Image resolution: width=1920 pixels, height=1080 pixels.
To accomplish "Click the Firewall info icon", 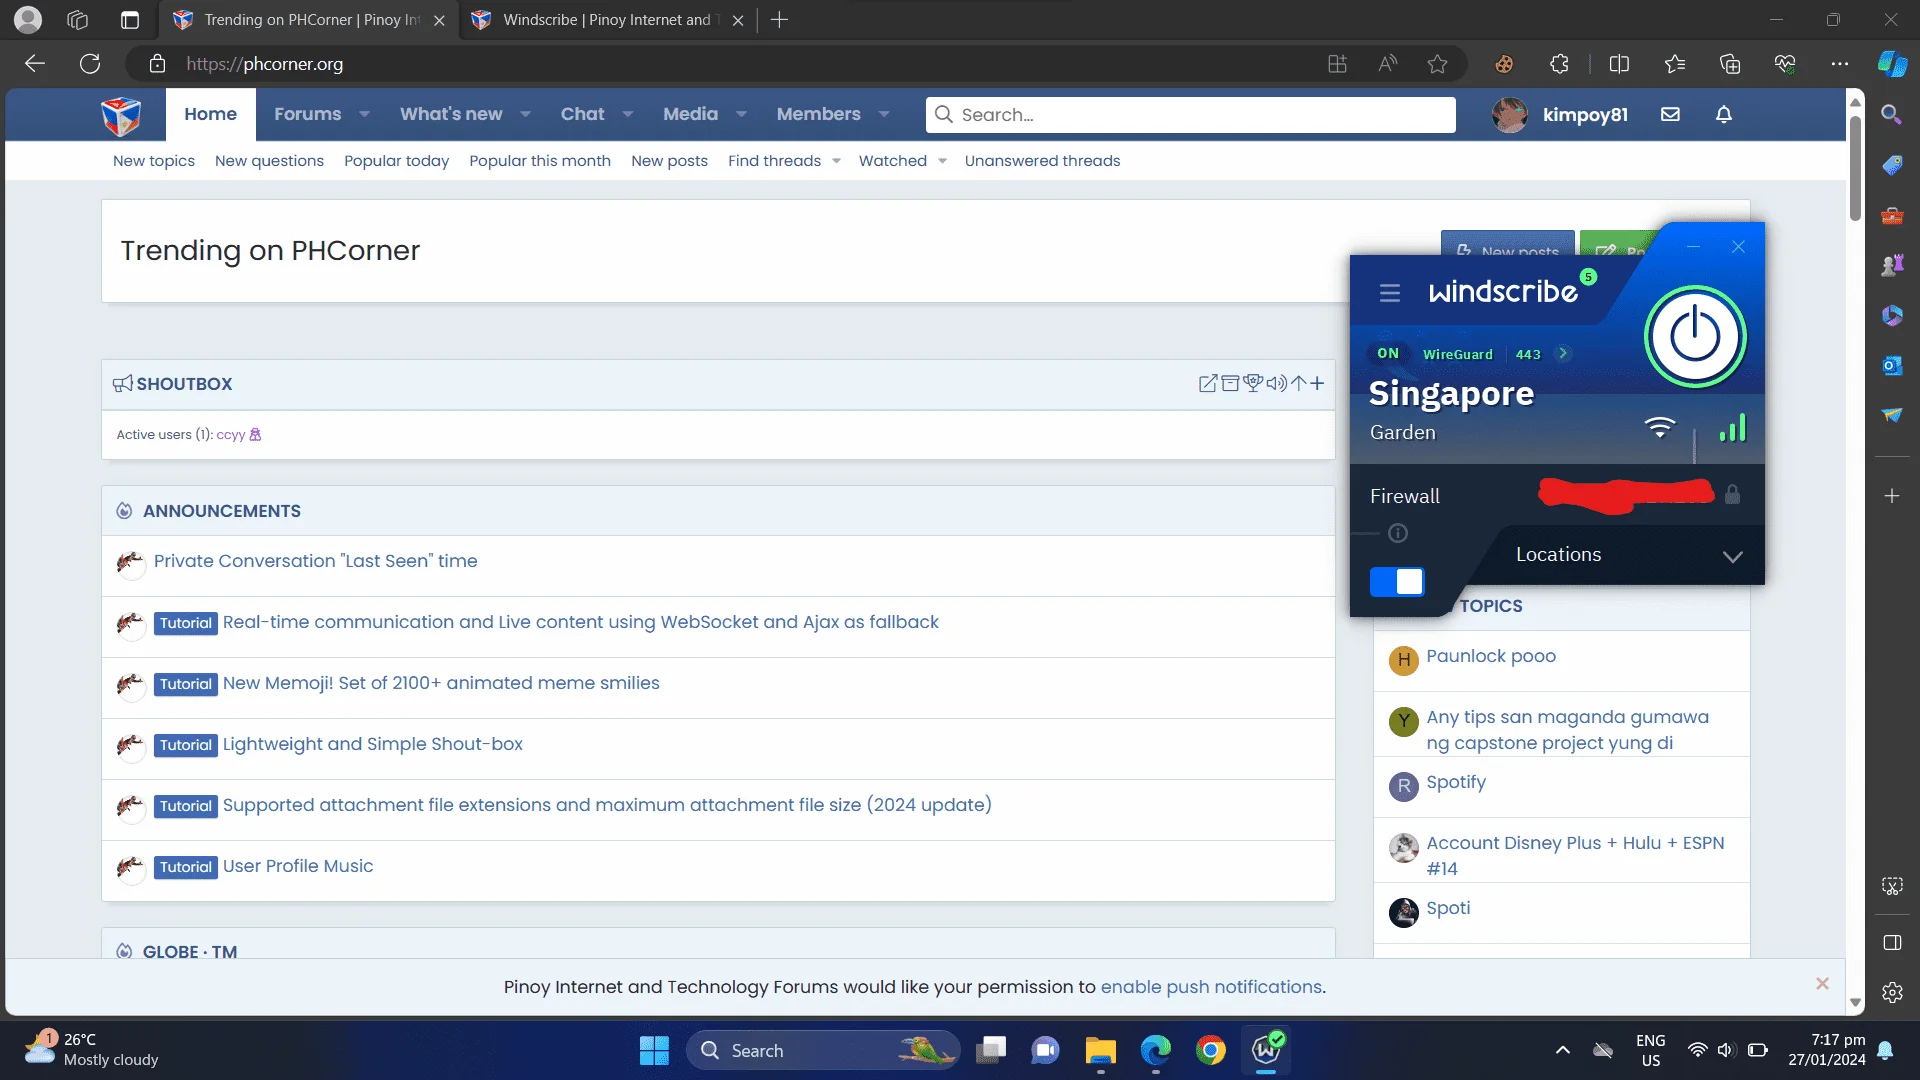I will pyautogui.click(x=1398, y=533).
